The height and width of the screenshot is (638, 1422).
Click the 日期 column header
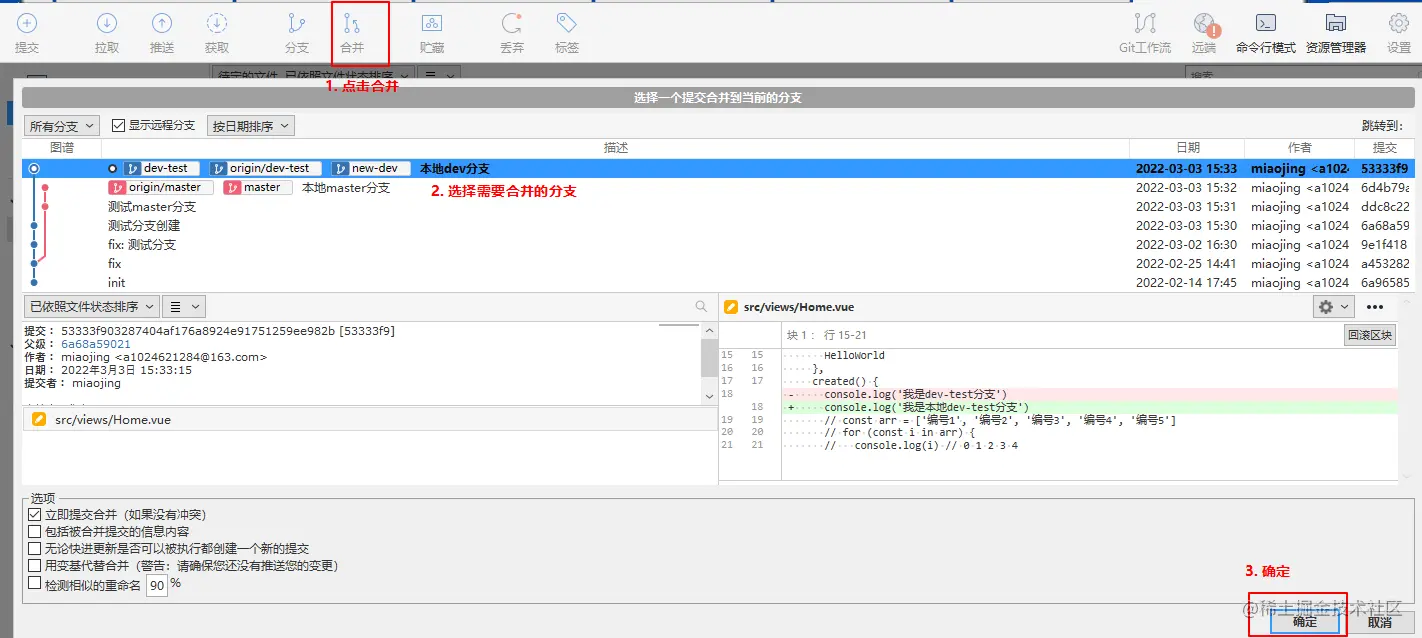pos(1187,148)
